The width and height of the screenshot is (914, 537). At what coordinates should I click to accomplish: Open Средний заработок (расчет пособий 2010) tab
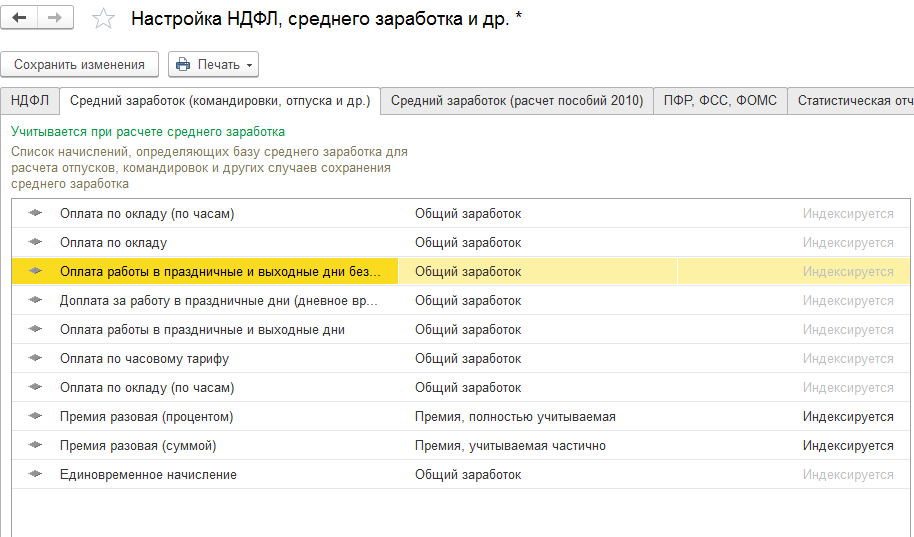tap(517, 101)
